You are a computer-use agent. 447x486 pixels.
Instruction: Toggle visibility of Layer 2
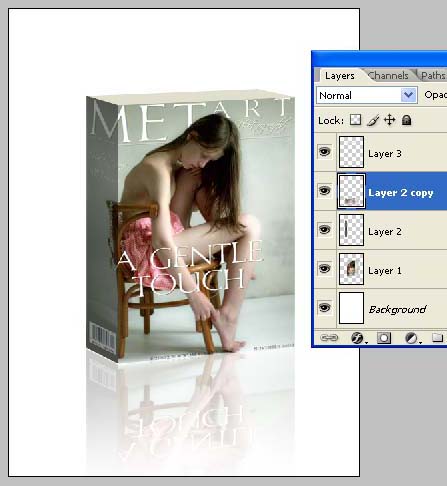point(325,230)
